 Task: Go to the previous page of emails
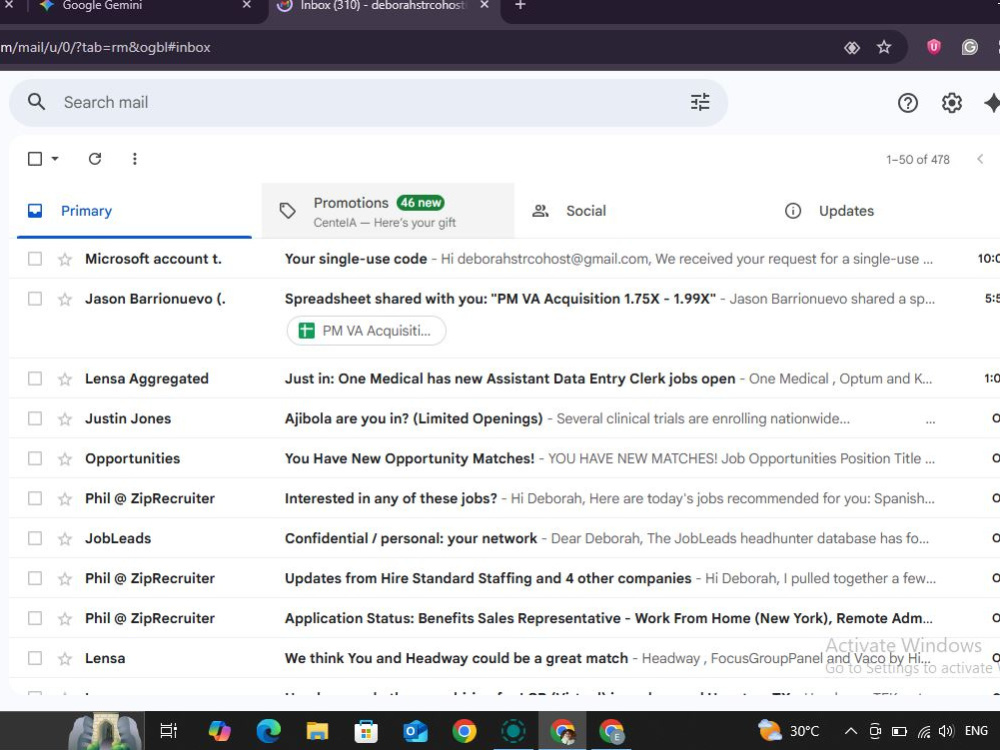980,159
